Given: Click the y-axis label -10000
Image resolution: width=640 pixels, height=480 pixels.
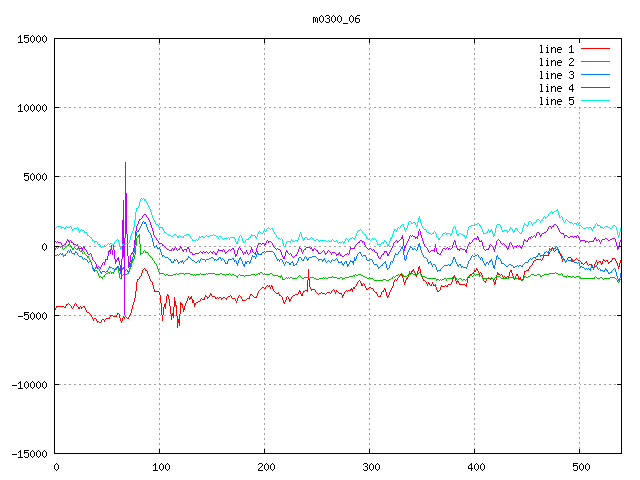Looking at the screenshot, I should [29, 385].
